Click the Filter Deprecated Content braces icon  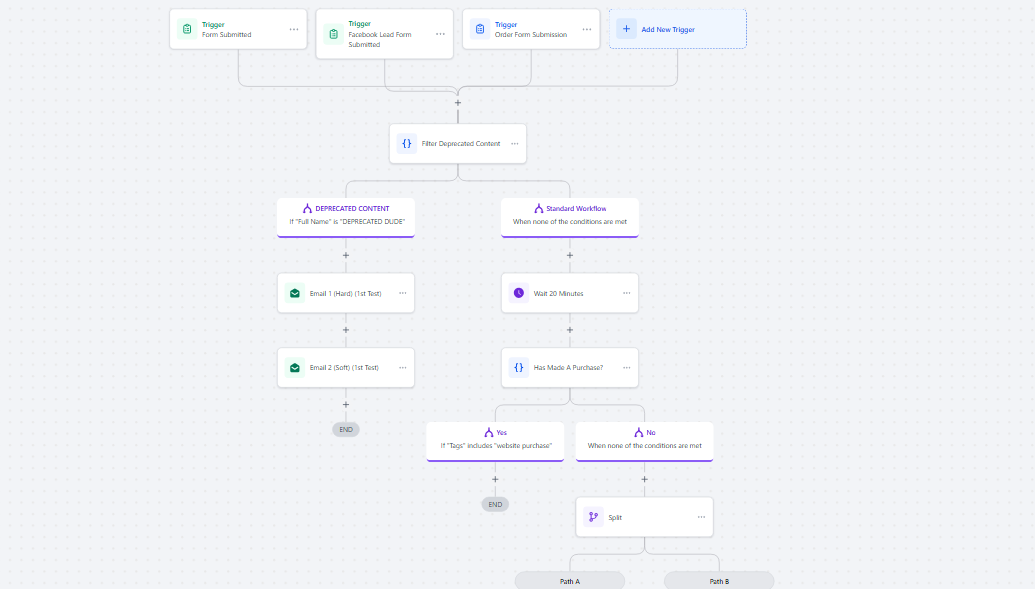407,143
